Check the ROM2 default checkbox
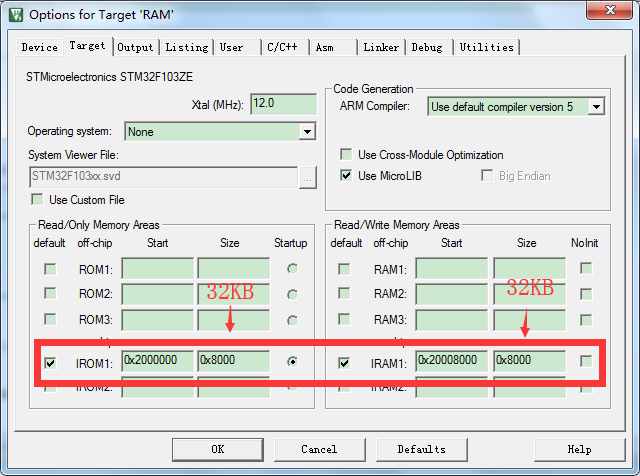This screenshot has height=476, width=640. (x=50, y=294)
